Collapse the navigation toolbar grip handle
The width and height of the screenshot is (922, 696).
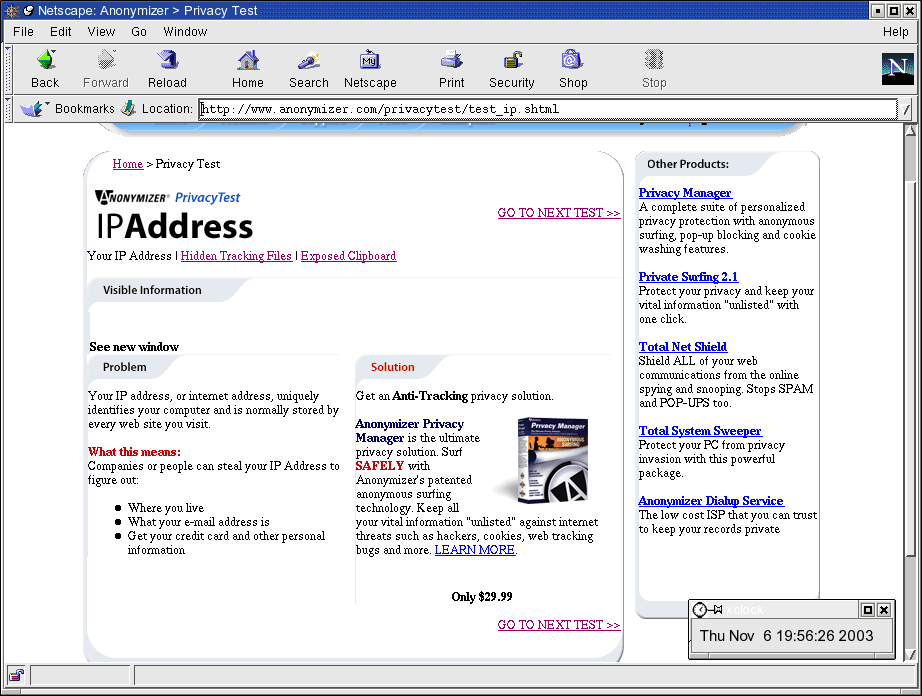click(8, 69)
